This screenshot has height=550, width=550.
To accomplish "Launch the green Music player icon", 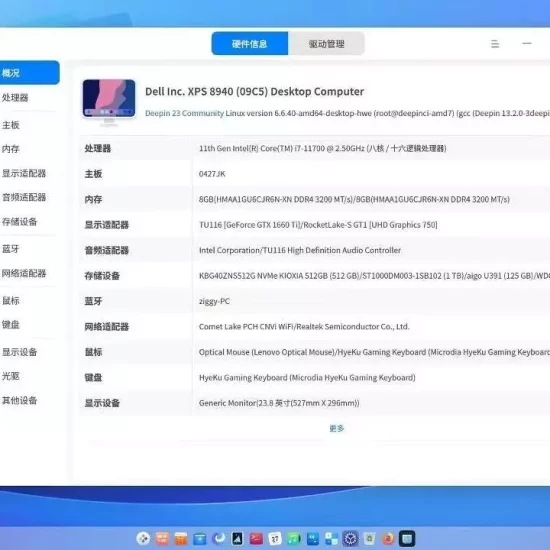I will pyautogui.click(x=294, y=538).
